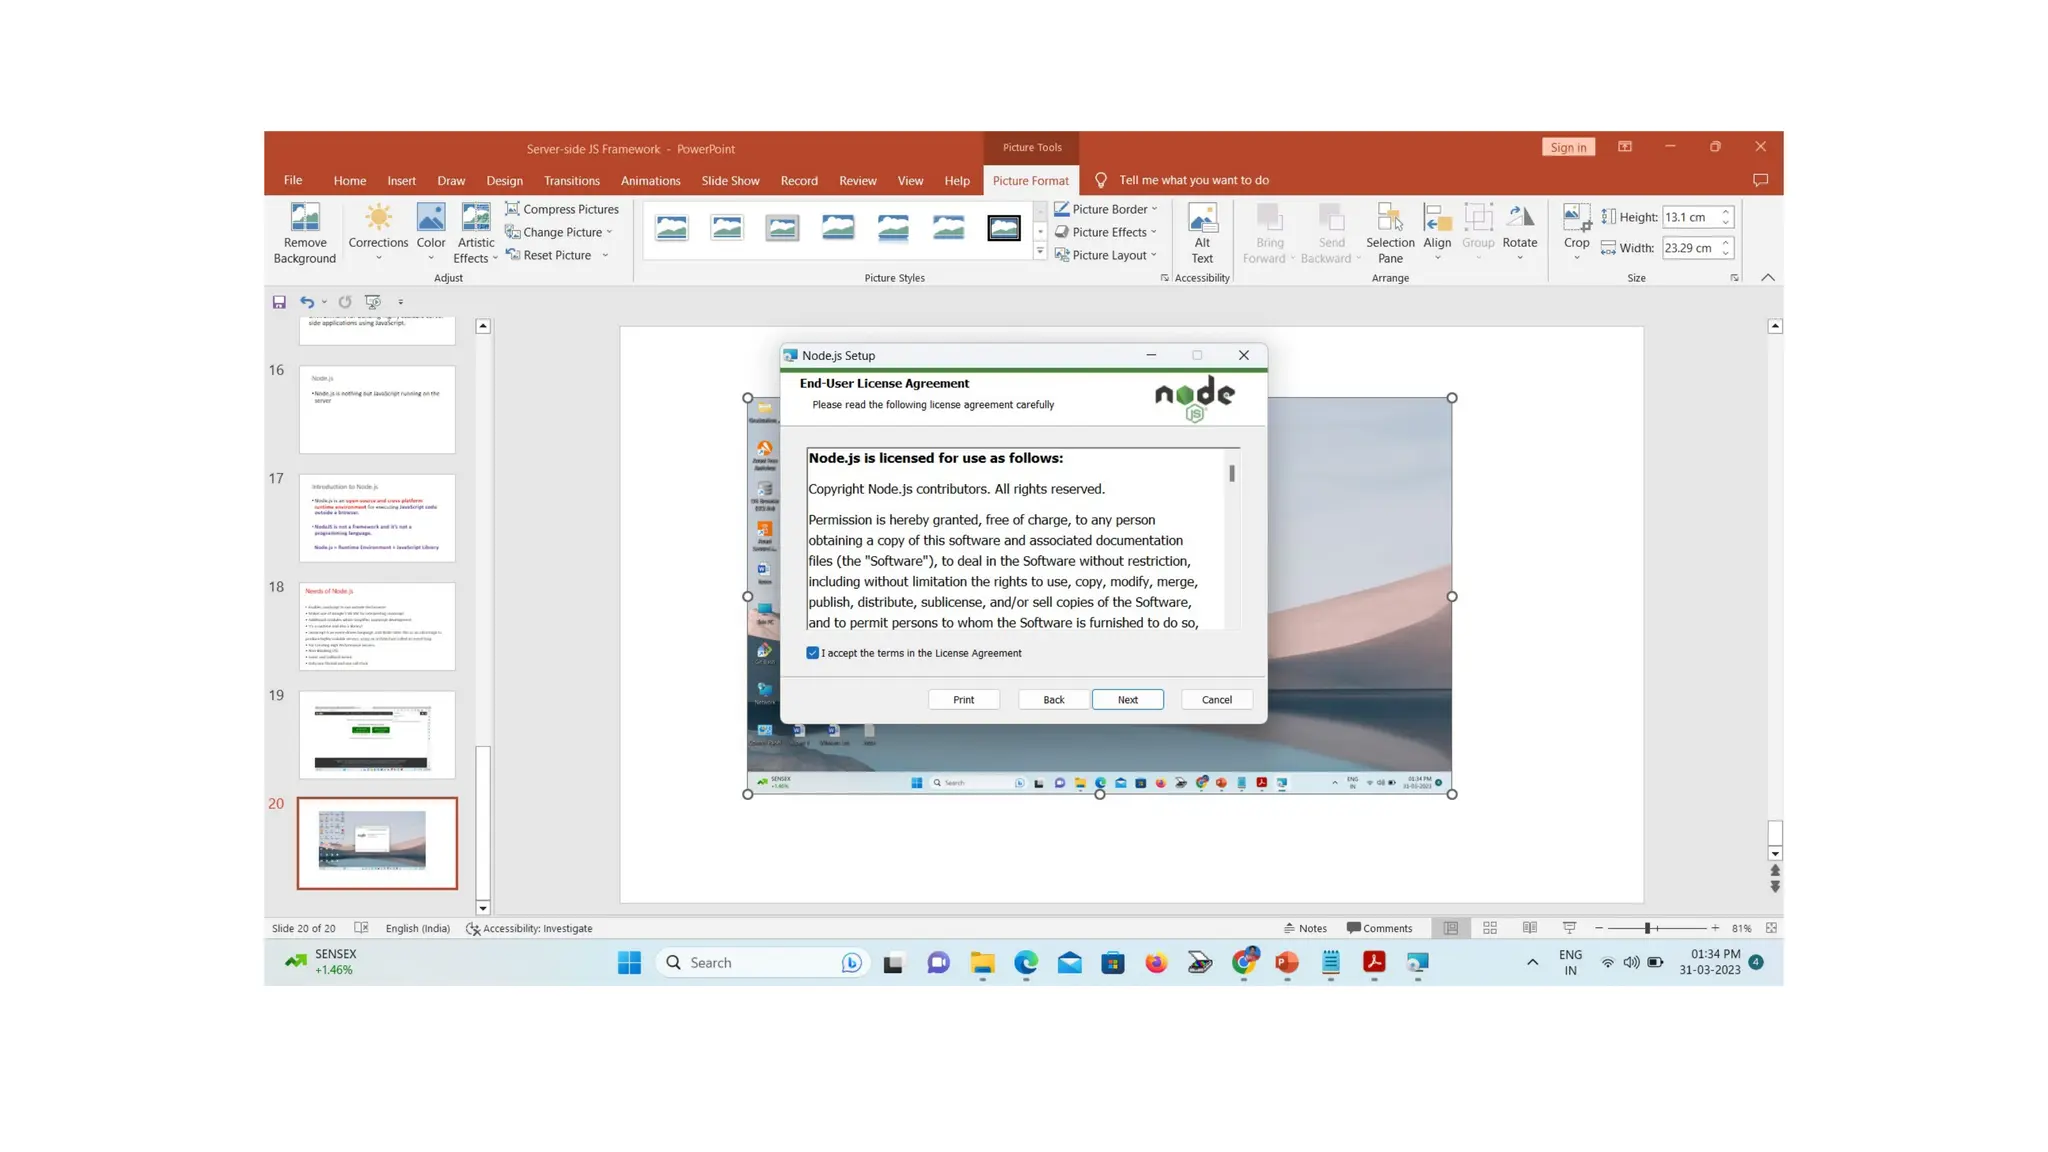
Task: Select slide 19 thumbnail
Action: [377, 735]
